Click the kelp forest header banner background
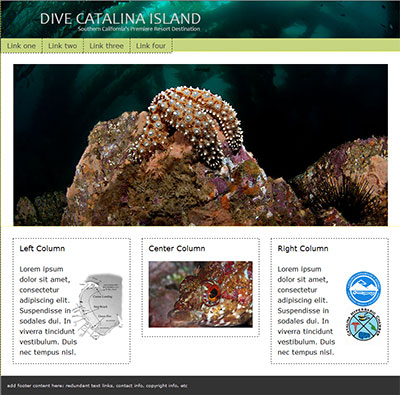 tap(300, 19)
